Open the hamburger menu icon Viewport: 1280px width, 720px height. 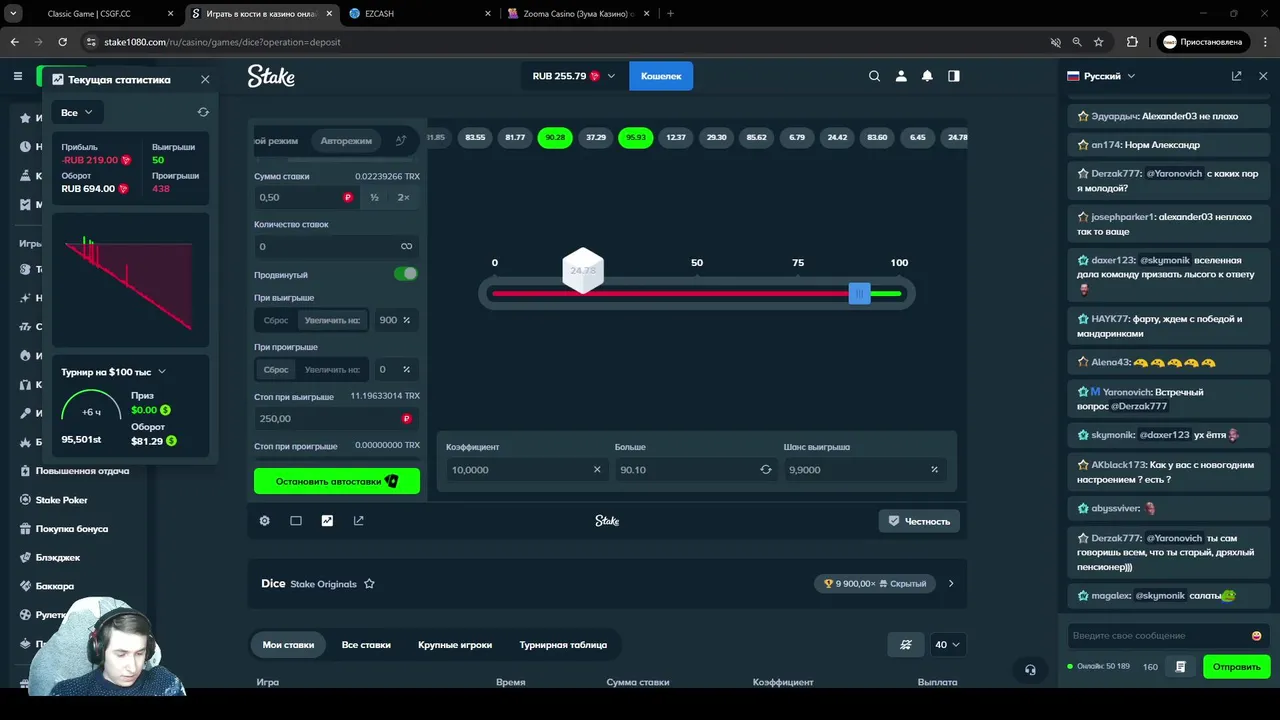point(18,76)
